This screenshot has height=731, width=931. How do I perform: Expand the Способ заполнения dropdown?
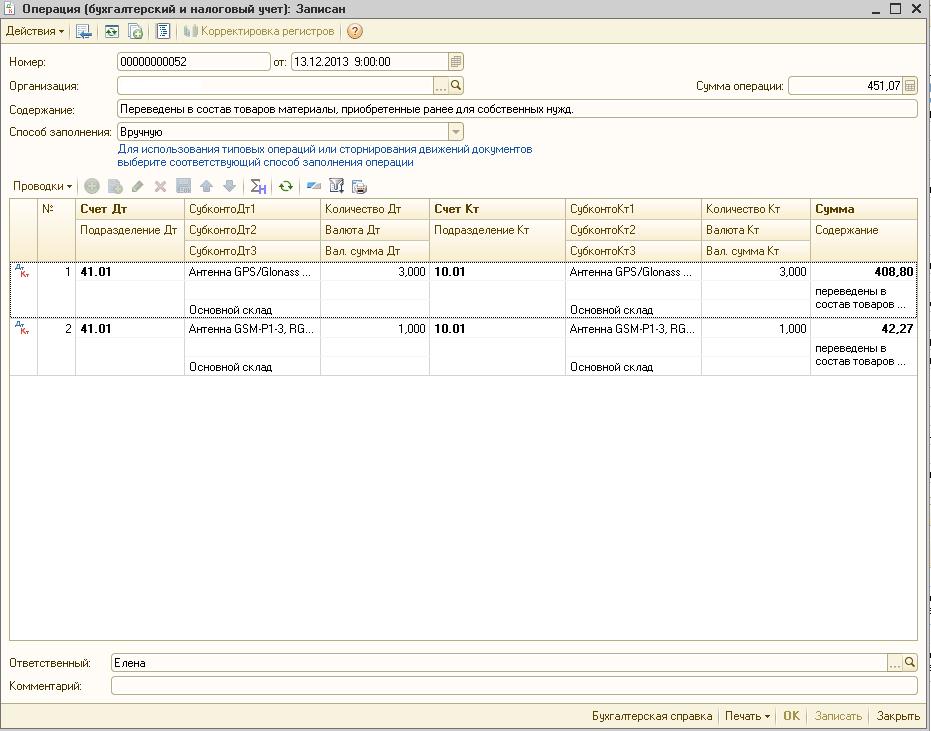[456, 132]
